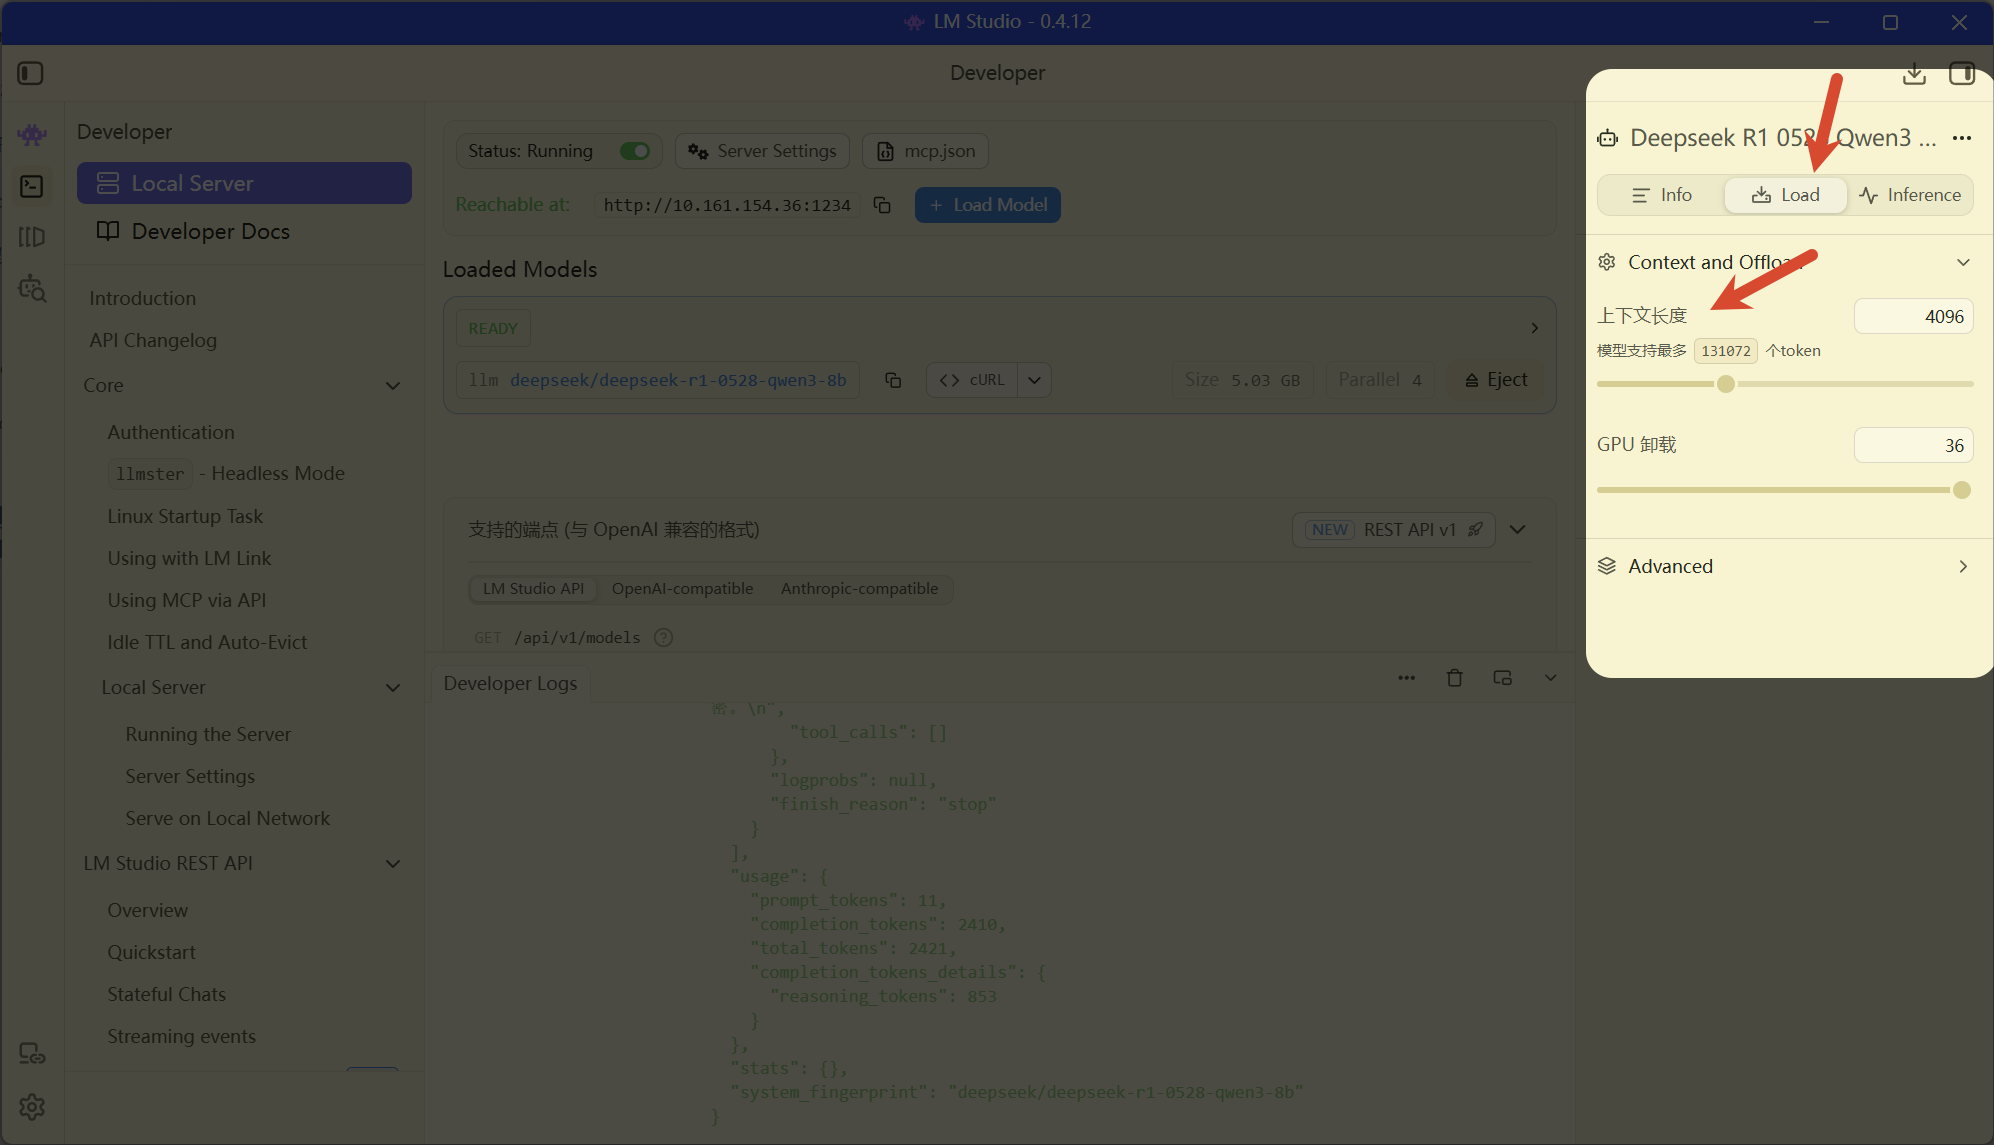
Task: Open the Quickstart docs page
Action: (151, 952)
